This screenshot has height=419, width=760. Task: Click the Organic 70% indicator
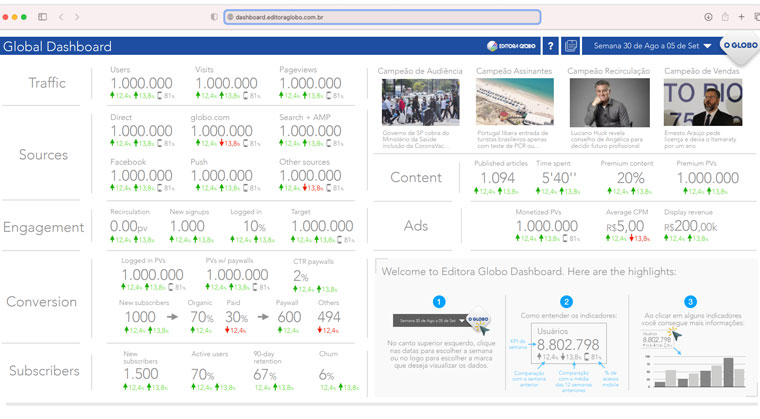click(202, 317)
